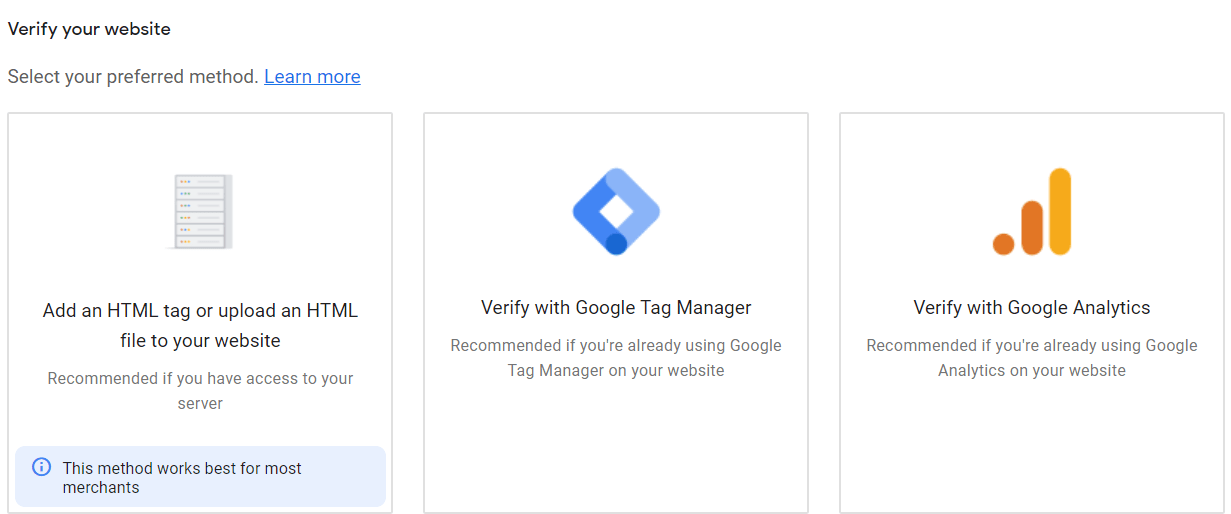Select "Add an HTML tag or upload" title
Viewport: 1231px width, 514px height.
coord(200,325)
